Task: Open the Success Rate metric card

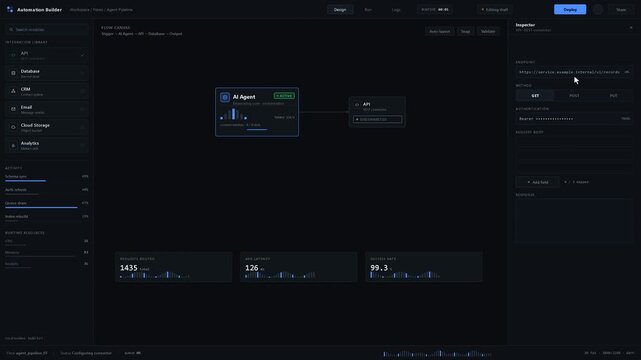Action: (x=424, y=267)
